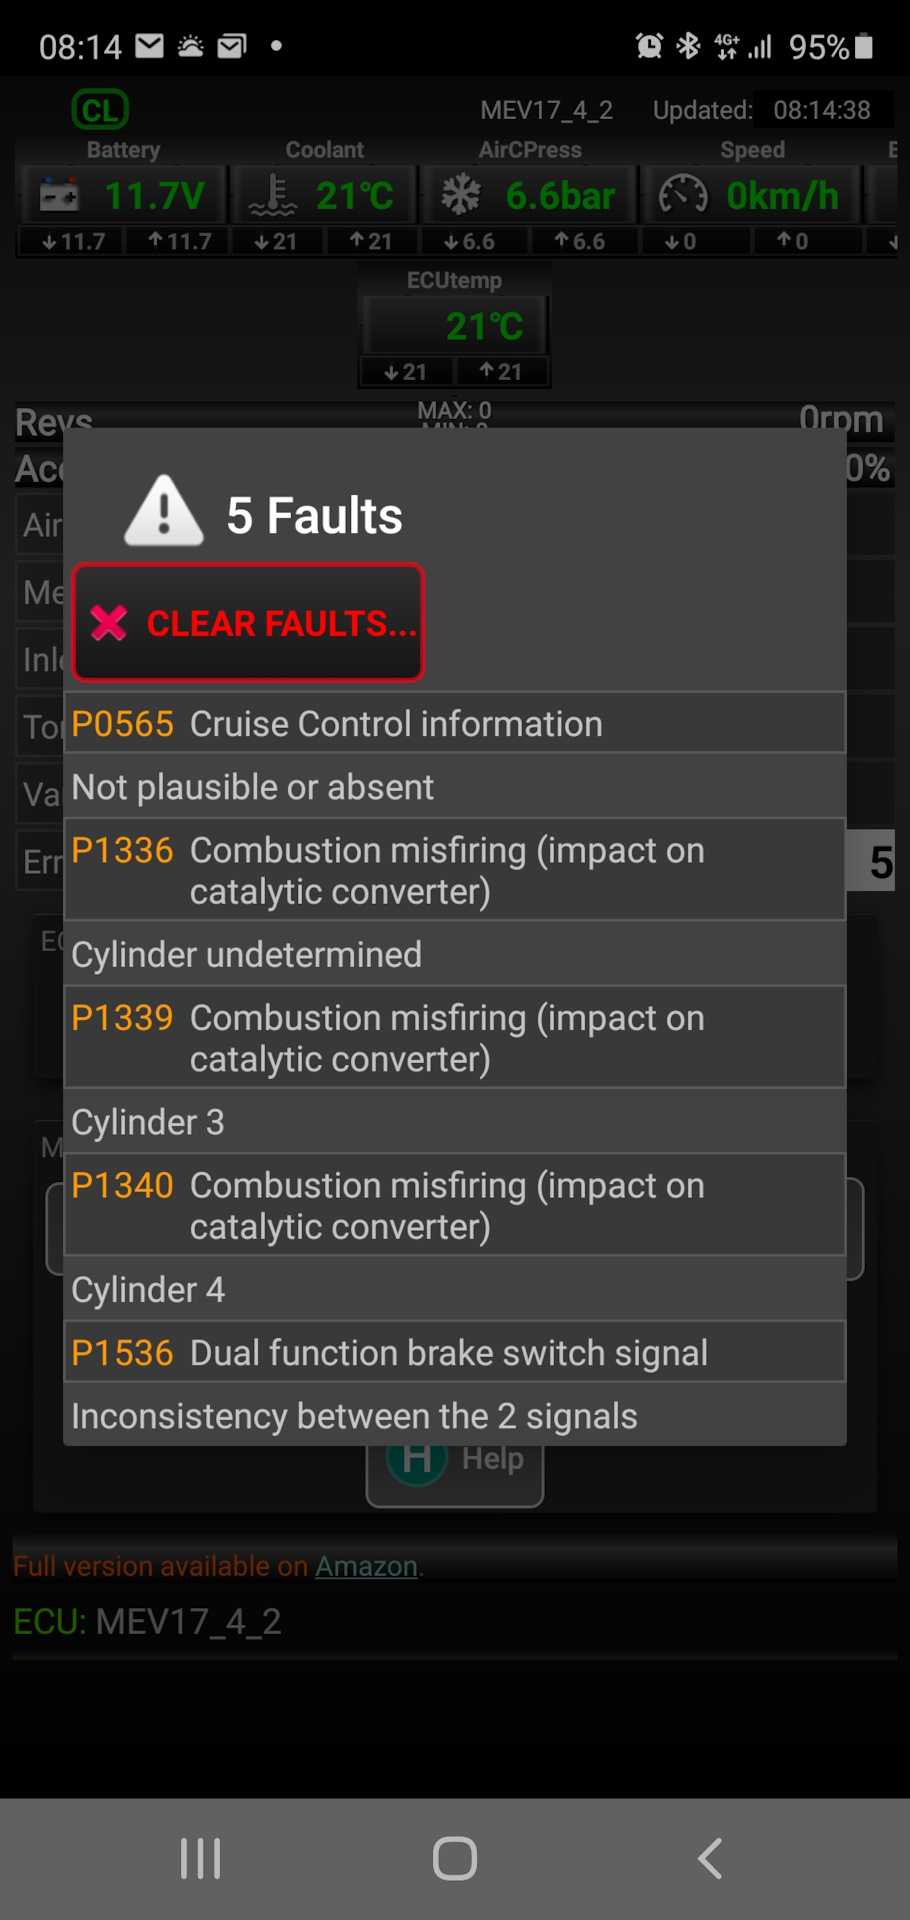Screen dimensions: 910x1920
Task: Tap the AirCPress snowflake icon
Action: click(461, 195)
